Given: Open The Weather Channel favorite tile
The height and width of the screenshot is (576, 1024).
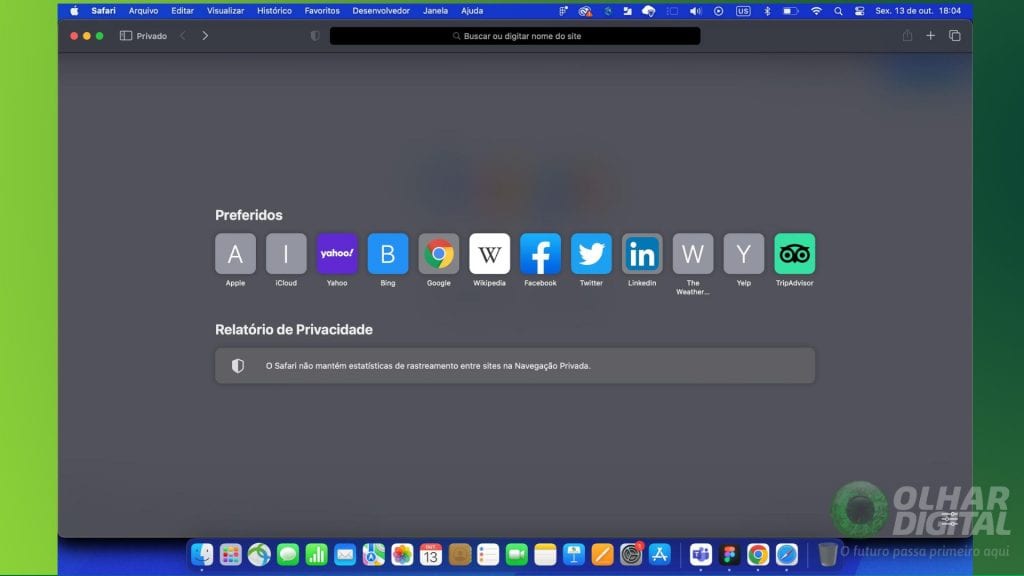Looking at the screenshot, I should click(693, 253).
